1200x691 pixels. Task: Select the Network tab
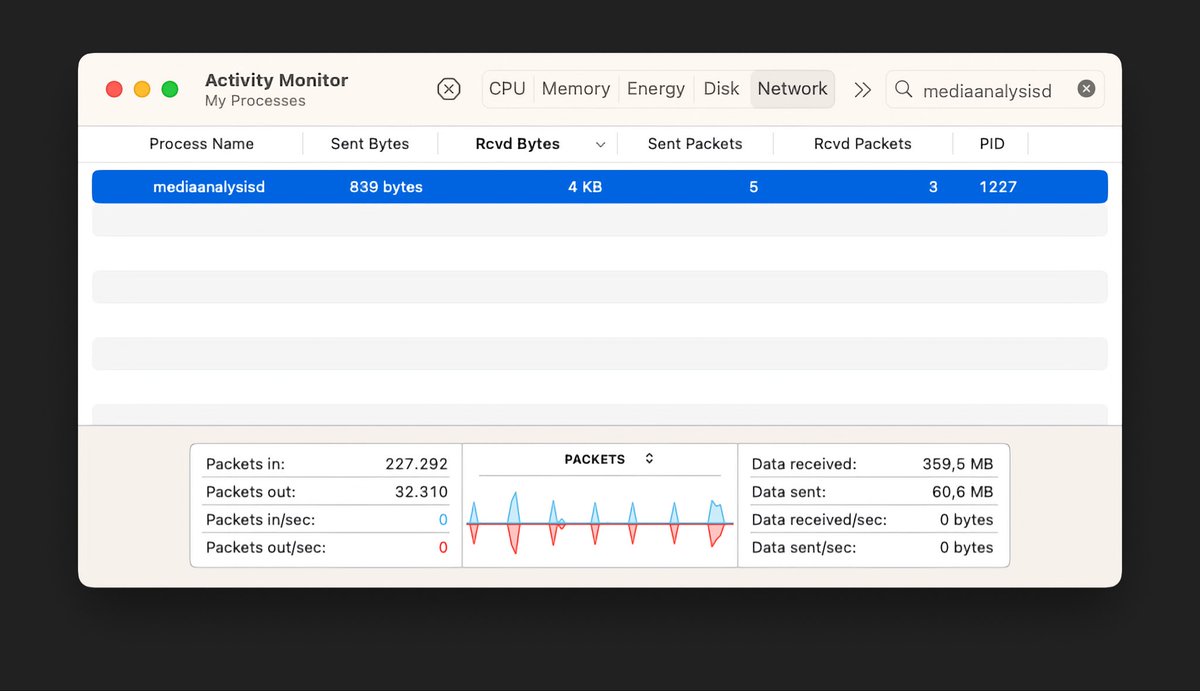(792, 89)
